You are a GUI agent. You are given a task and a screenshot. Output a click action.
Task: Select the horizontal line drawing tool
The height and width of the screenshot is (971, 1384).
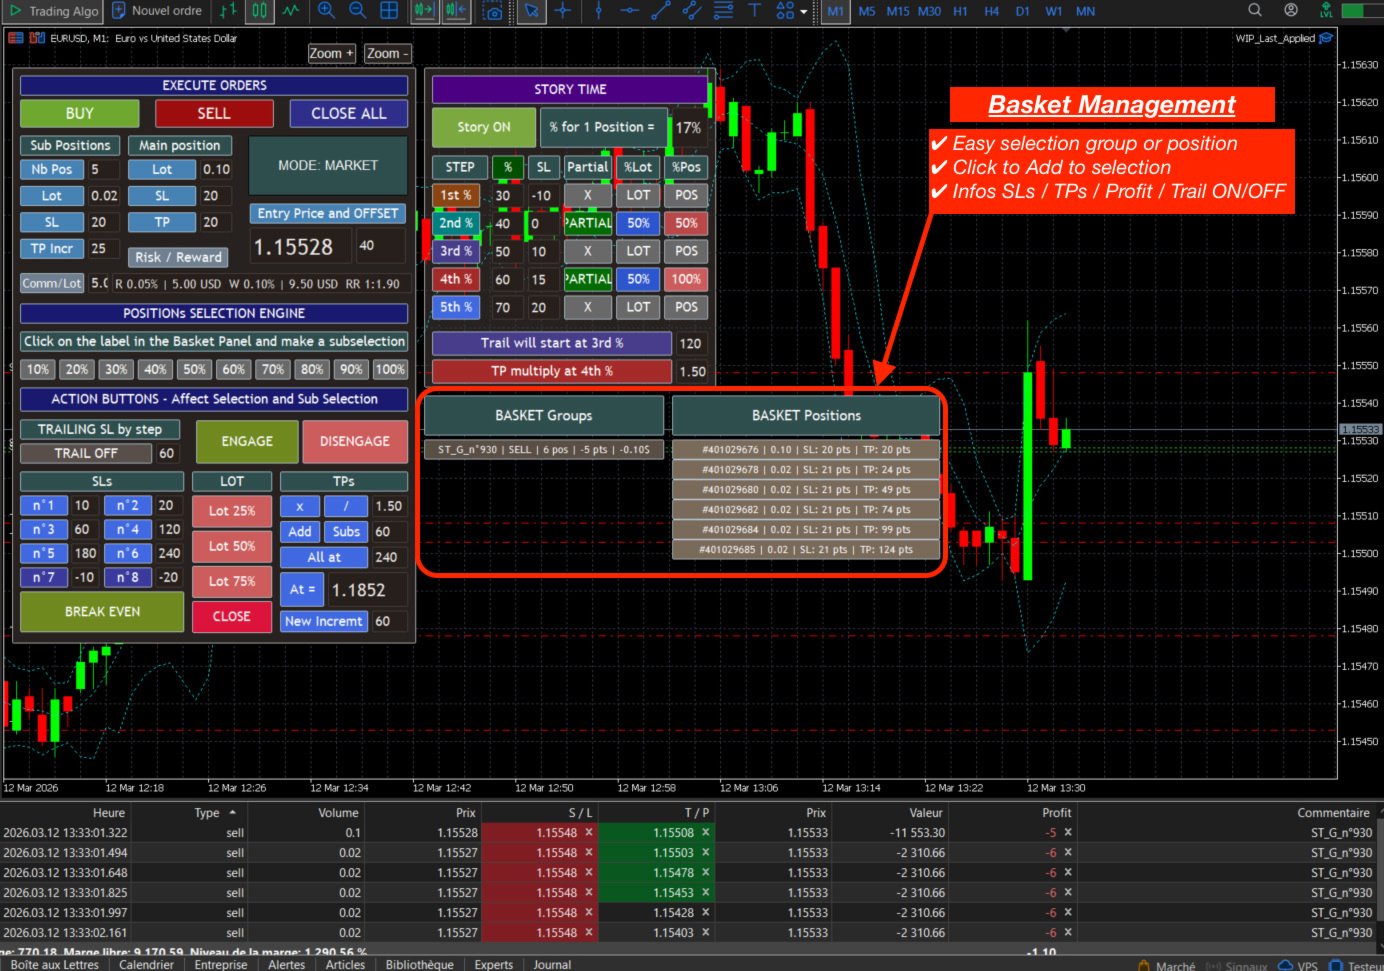(x=629, y=11)
